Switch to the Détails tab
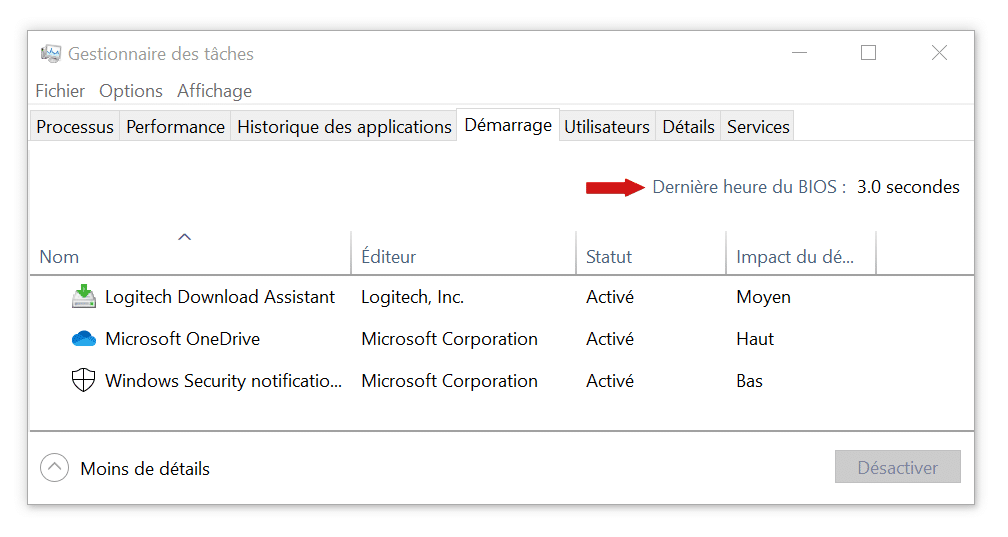Viewport: 1008px width, 537px height. pyautogui.click(x=688, y=127)
